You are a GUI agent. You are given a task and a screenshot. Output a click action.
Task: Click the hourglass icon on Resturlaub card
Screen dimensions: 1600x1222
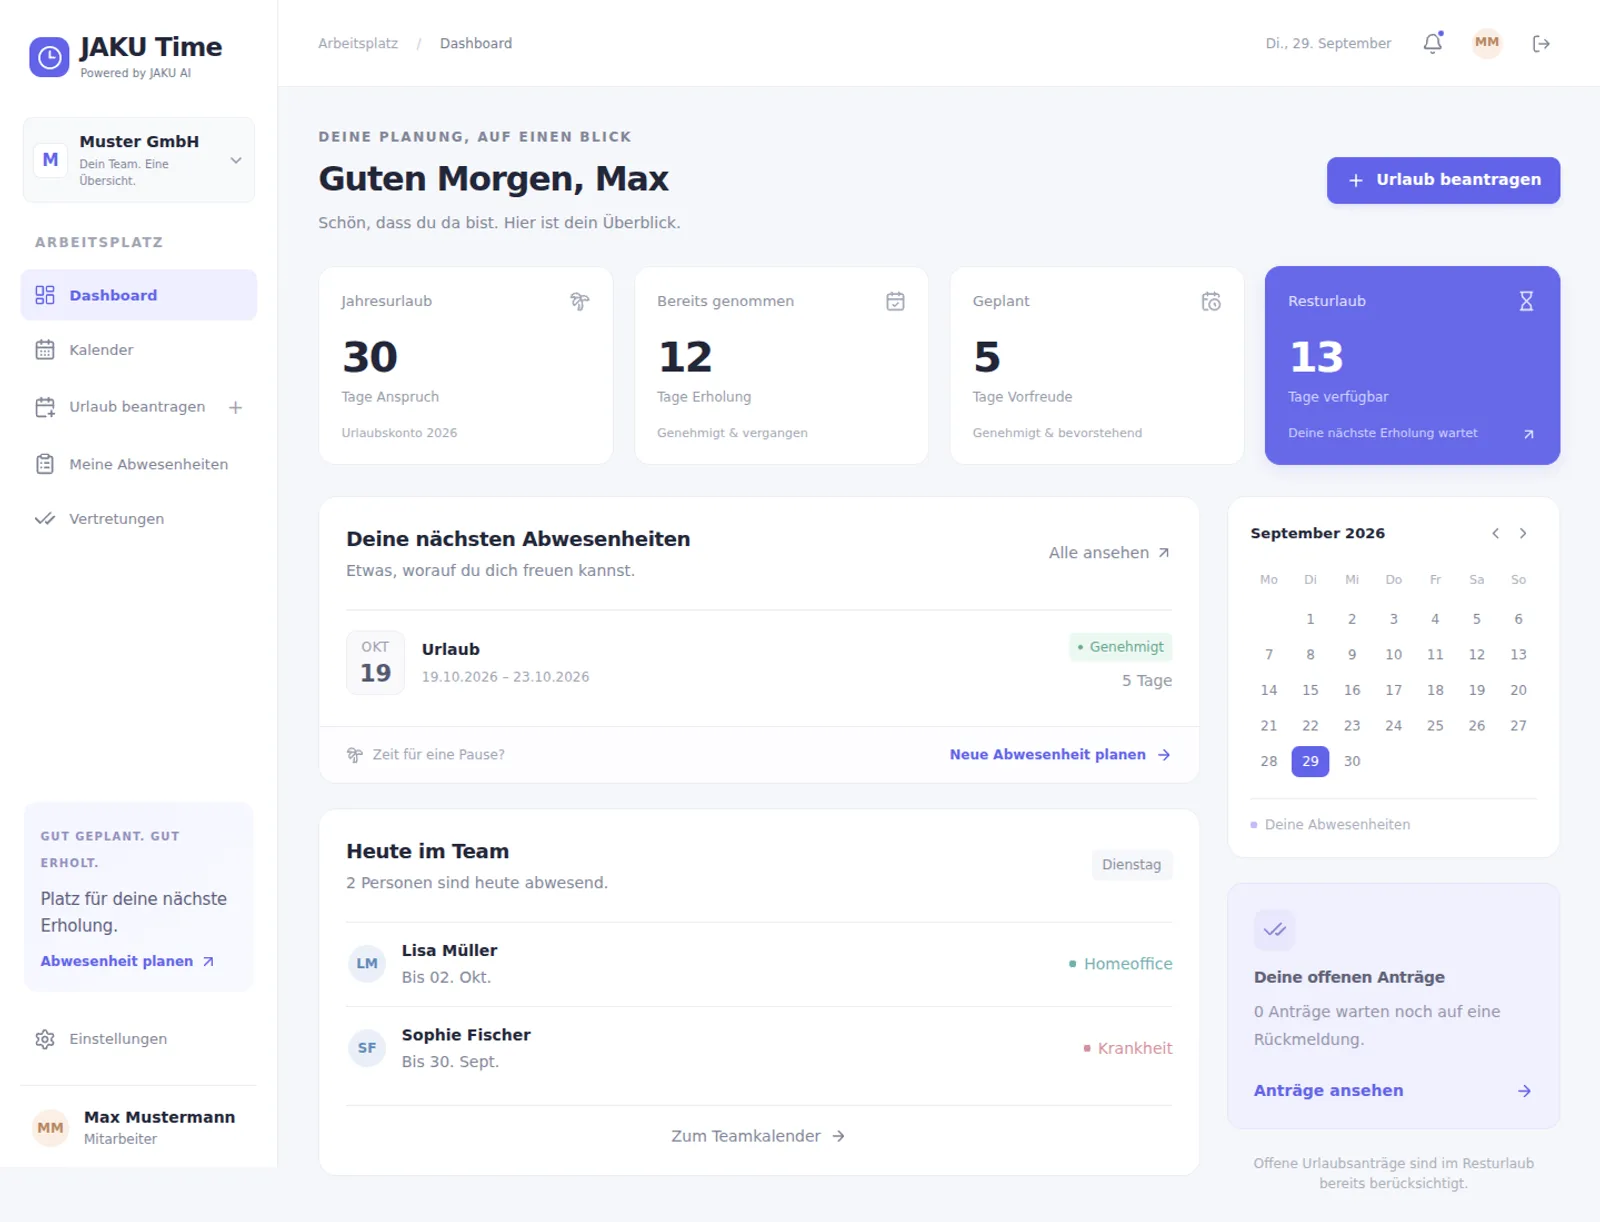click(x=1526, y=301)
